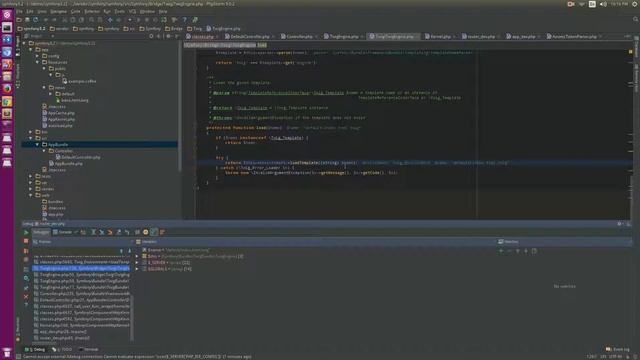Open the Run menu
This screenshot has width=640, height=360.
(x=107, y=11)
